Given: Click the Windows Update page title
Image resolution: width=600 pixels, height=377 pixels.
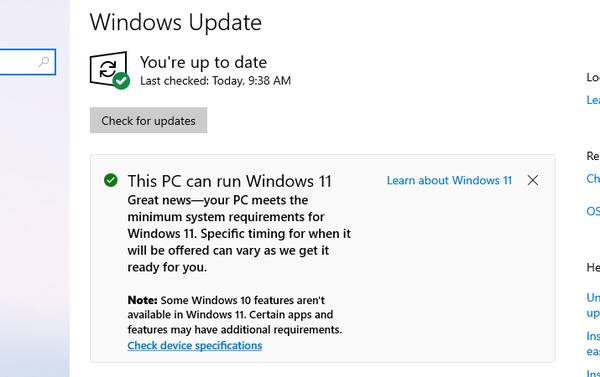Looking at the screenshot, I should (x=176, y=23).
